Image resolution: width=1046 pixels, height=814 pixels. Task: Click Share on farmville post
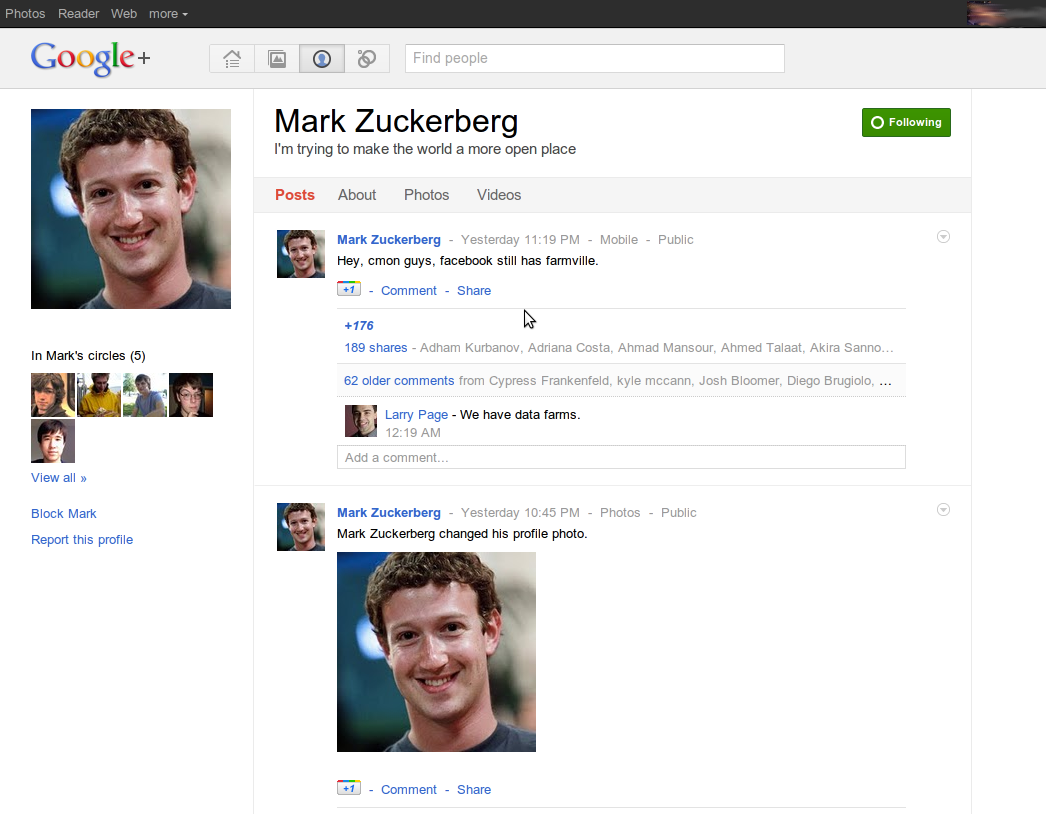click(474, 290)
